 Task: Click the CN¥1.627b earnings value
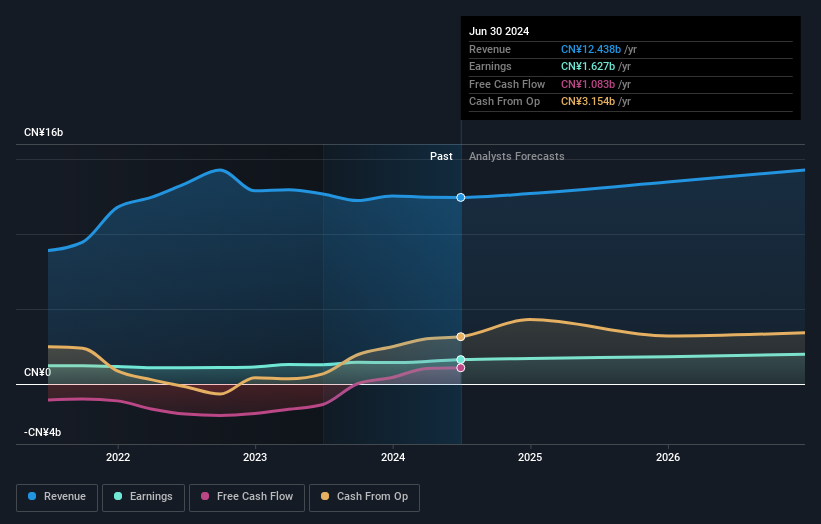[x=588, y=66]
